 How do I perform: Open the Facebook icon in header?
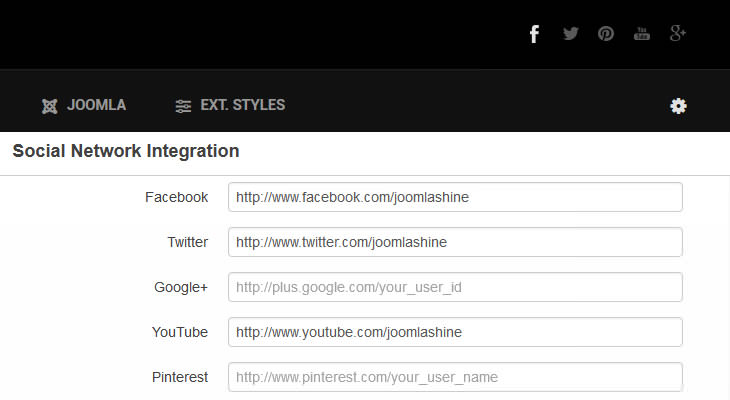(x=534, y=34)
